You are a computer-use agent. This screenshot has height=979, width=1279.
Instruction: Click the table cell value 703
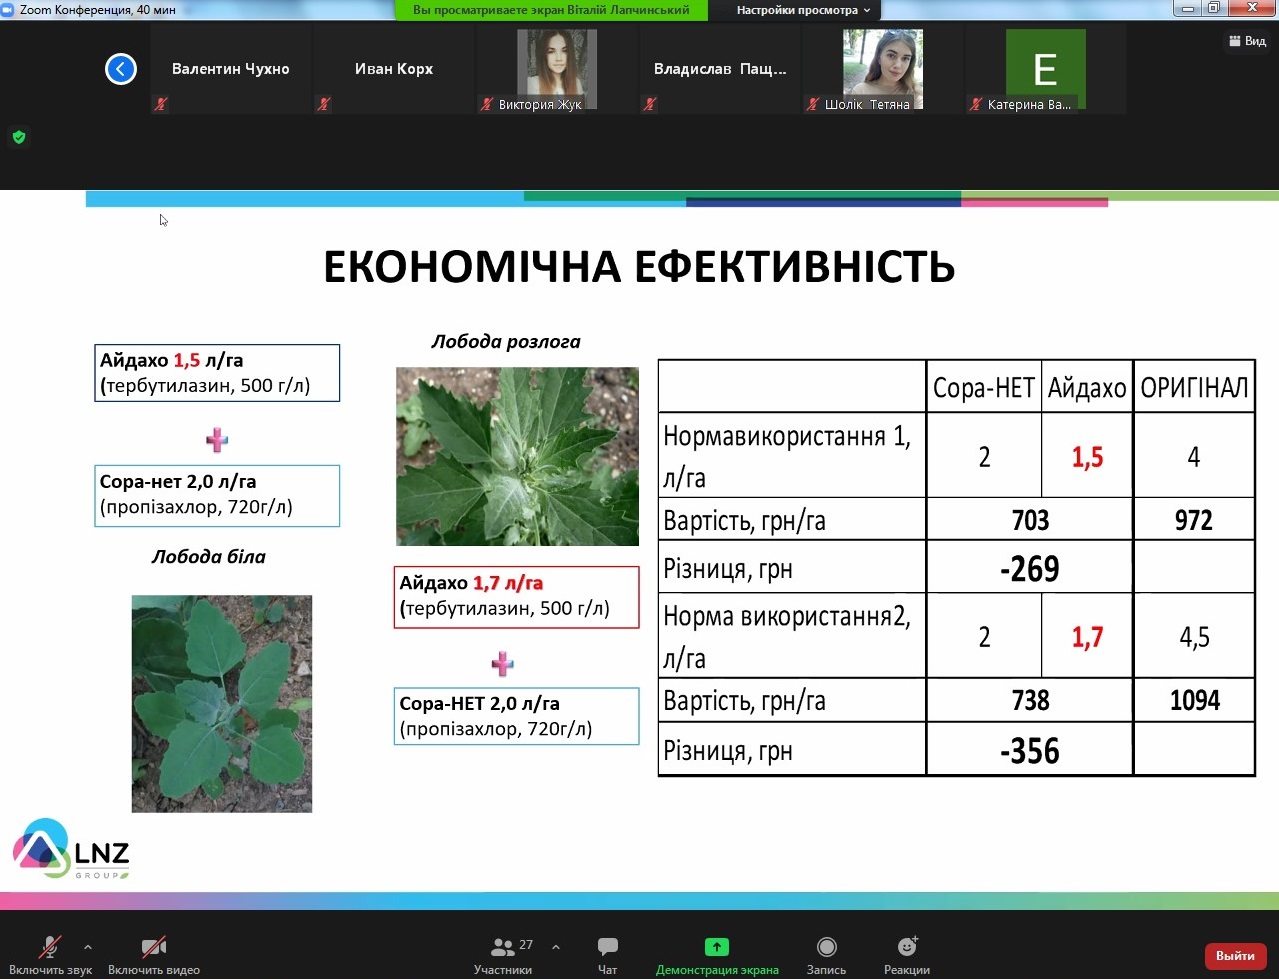[x=1030, y=520]
